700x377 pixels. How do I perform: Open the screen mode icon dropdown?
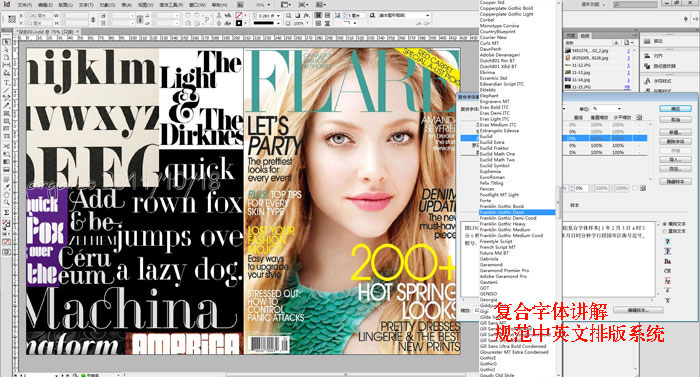pyautogui.click(x=304, y=4)
